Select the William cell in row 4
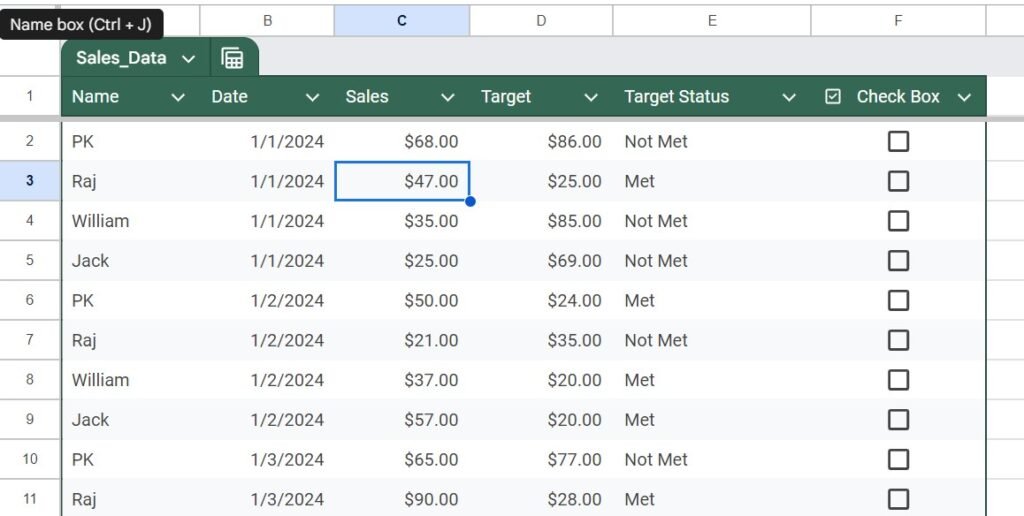The image size is (1024, 516). point(132,221)
